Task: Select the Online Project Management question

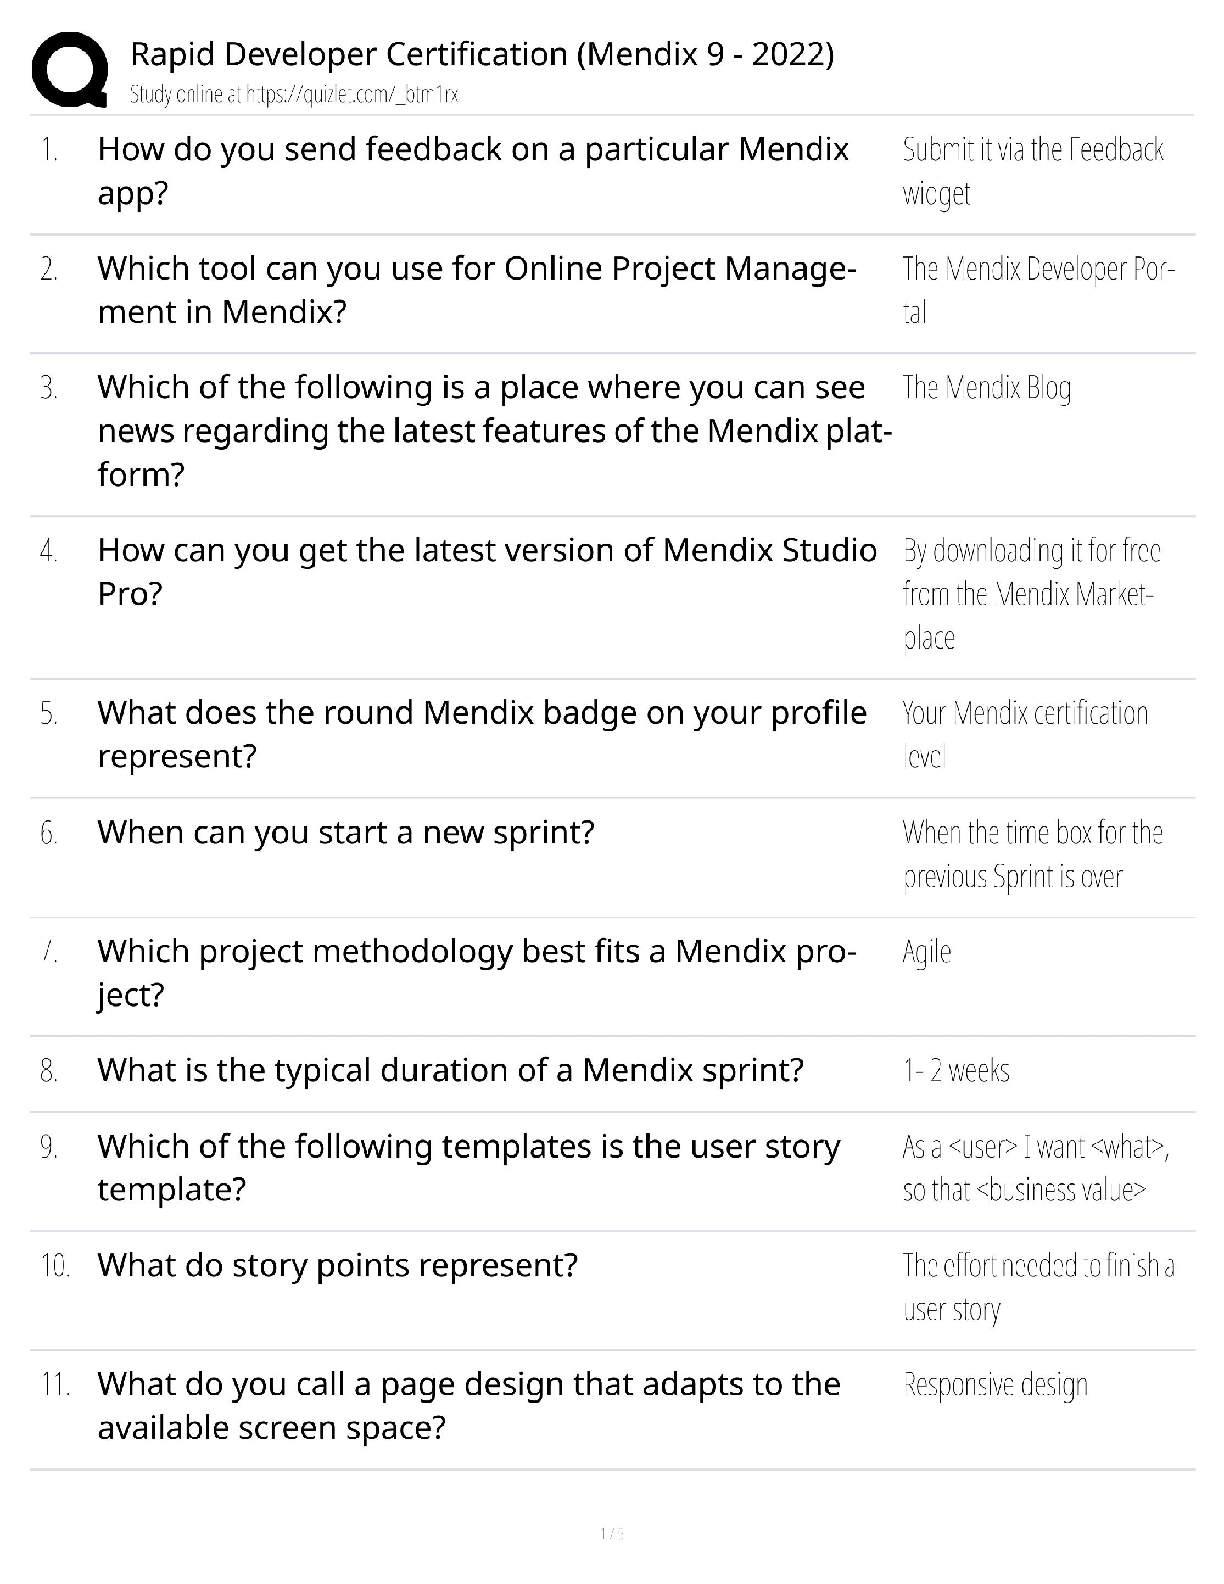Action: pos(476,290)
